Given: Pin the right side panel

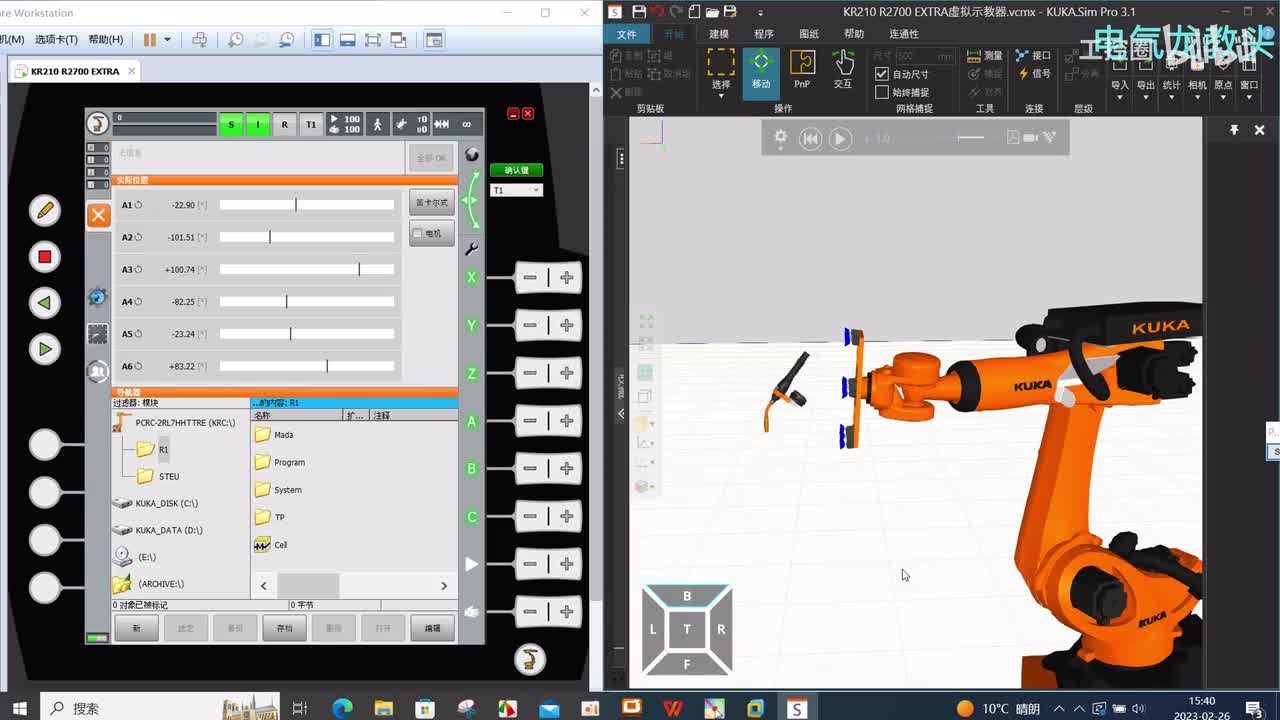Looking at the screenshot, I should pyautogui.click(x=1234, y=130).
